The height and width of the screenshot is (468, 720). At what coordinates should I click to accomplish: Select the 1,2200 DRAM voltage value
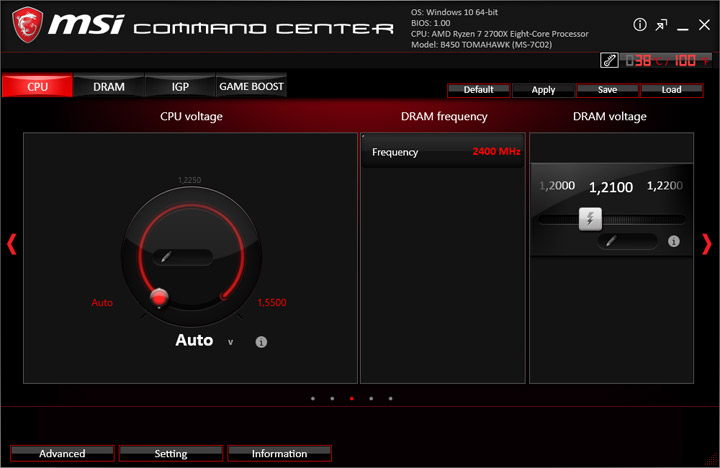coord(664,186)
